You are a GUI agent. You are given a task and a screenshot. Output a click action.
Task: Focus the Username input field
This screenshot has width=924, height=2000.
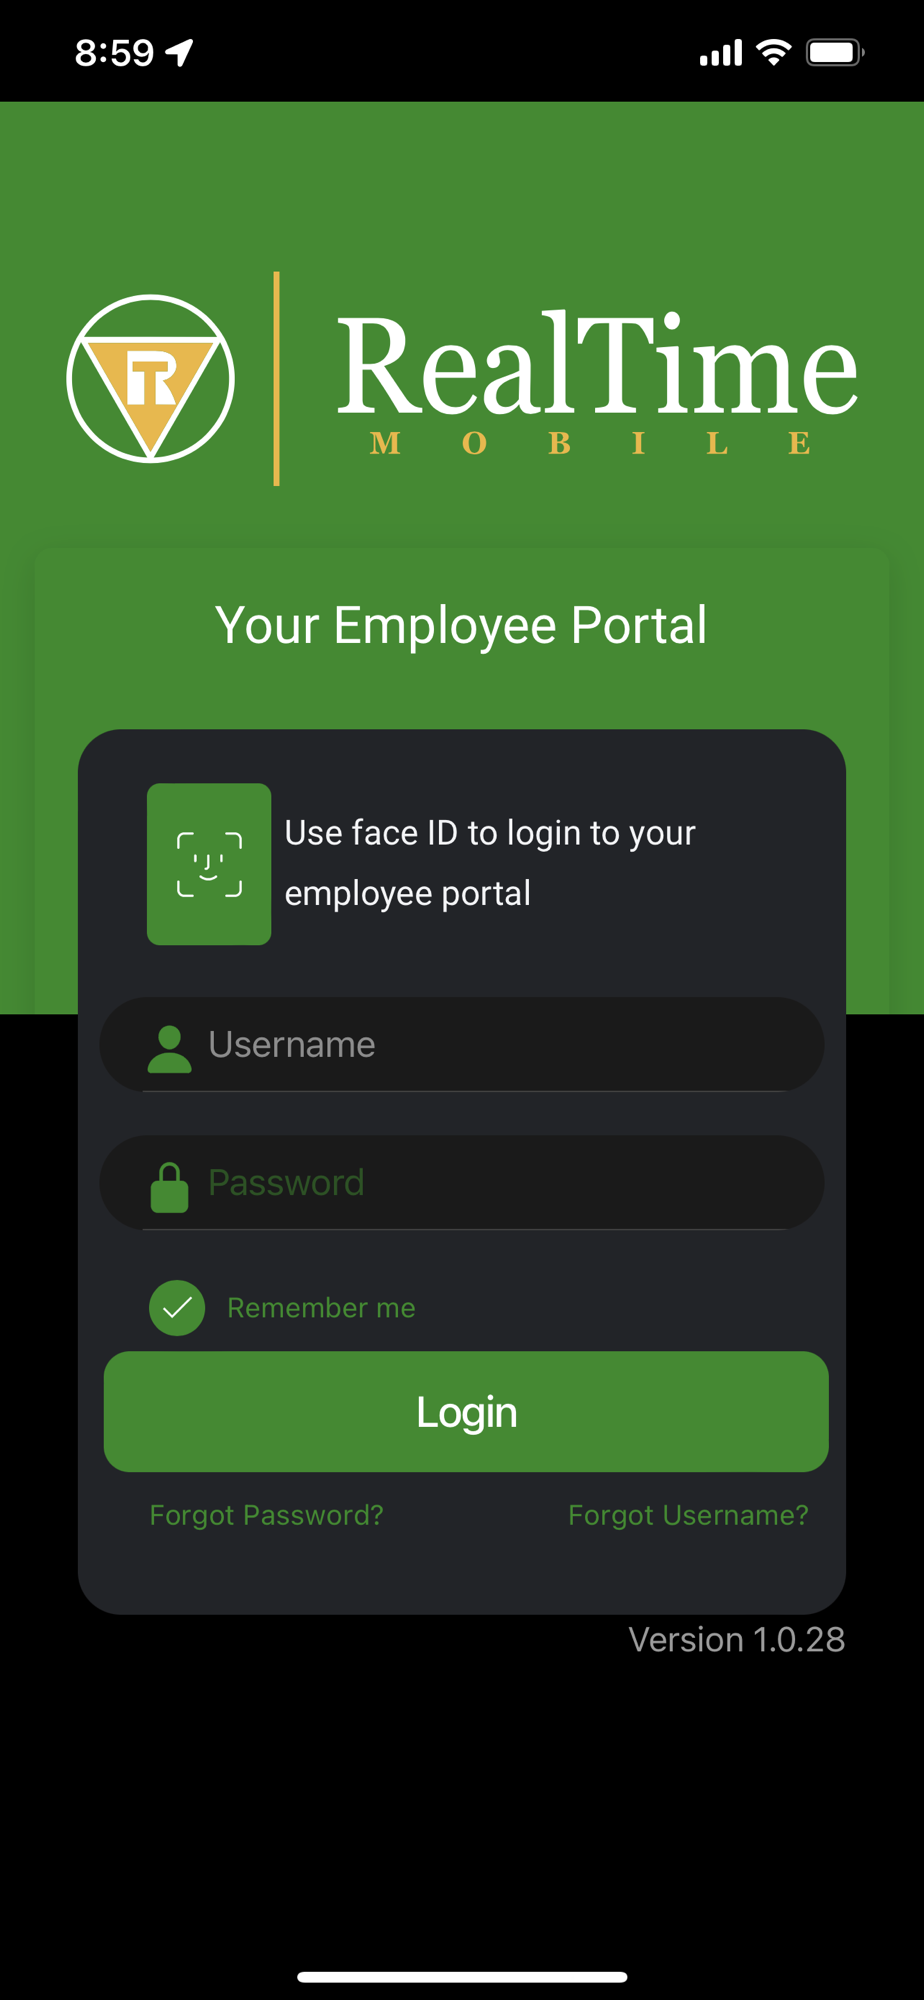pyautogui.click(x=462, y=1044)
